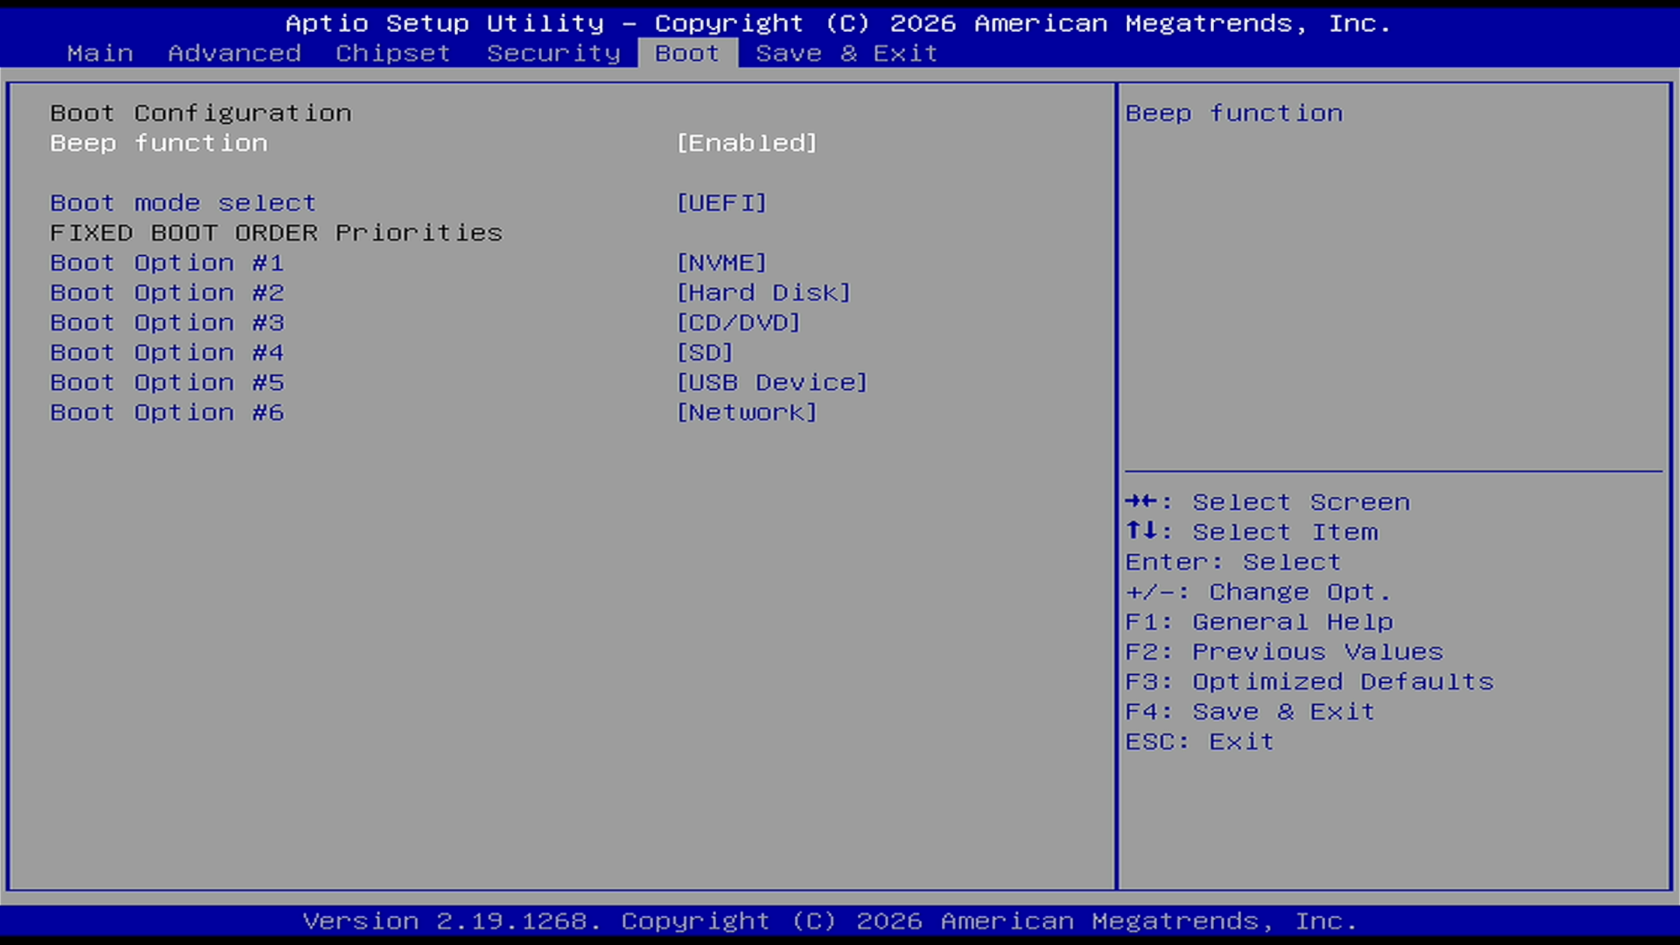Select the Boot Option #2 label
This screenshot has width=1680, height=945.
click(167, 293)
